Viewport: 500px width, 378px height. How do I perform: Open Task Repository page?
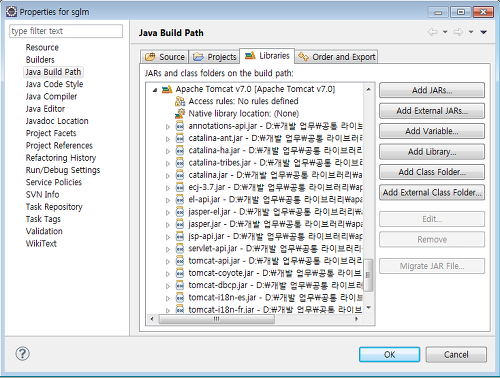pyautogui.click(x=54, y=207)
